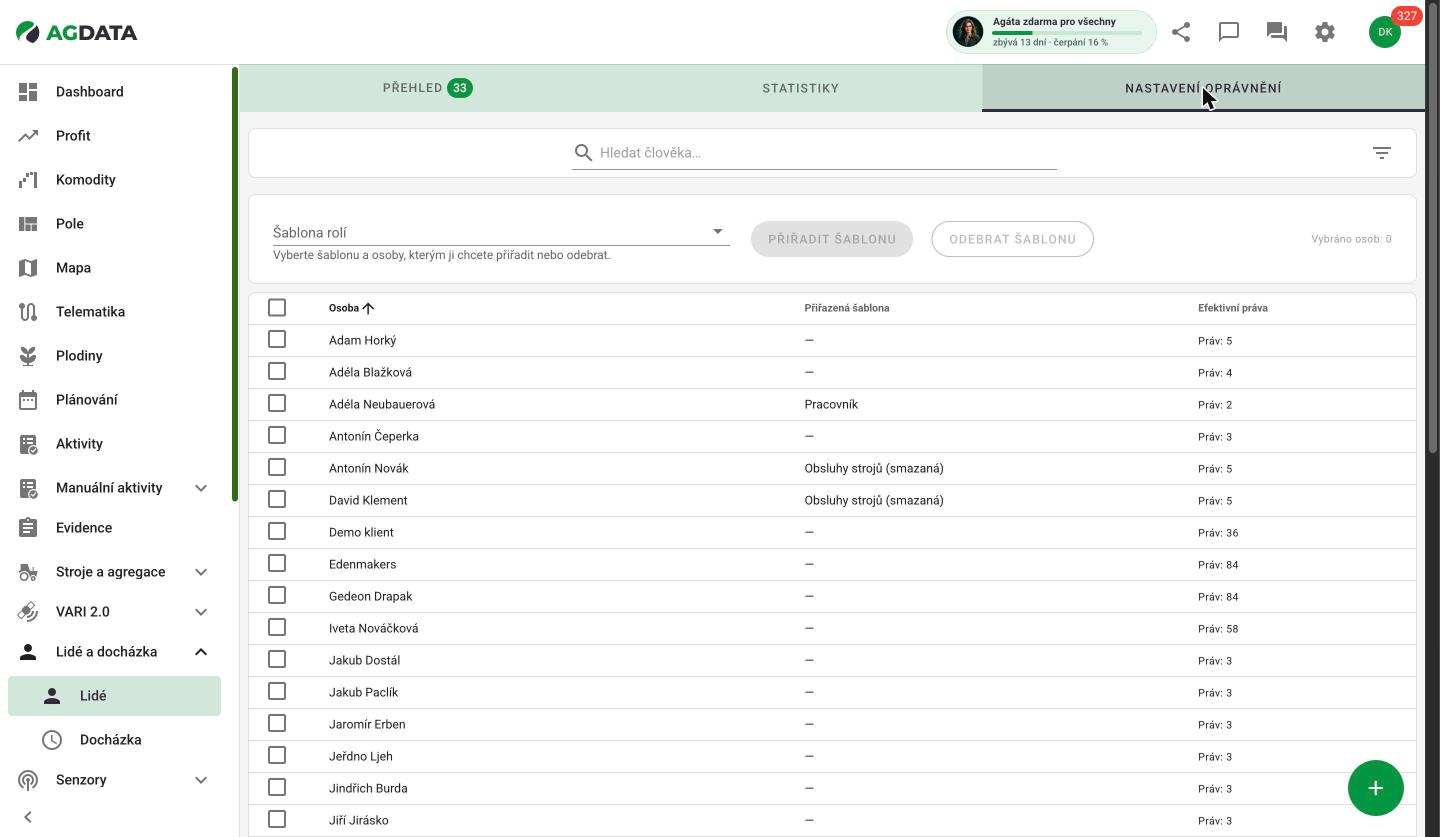Viewport: 1440px width, 837px height.
Task: Click the DK user avatar
Action: pyautogui.click(x=1385, y=32)
